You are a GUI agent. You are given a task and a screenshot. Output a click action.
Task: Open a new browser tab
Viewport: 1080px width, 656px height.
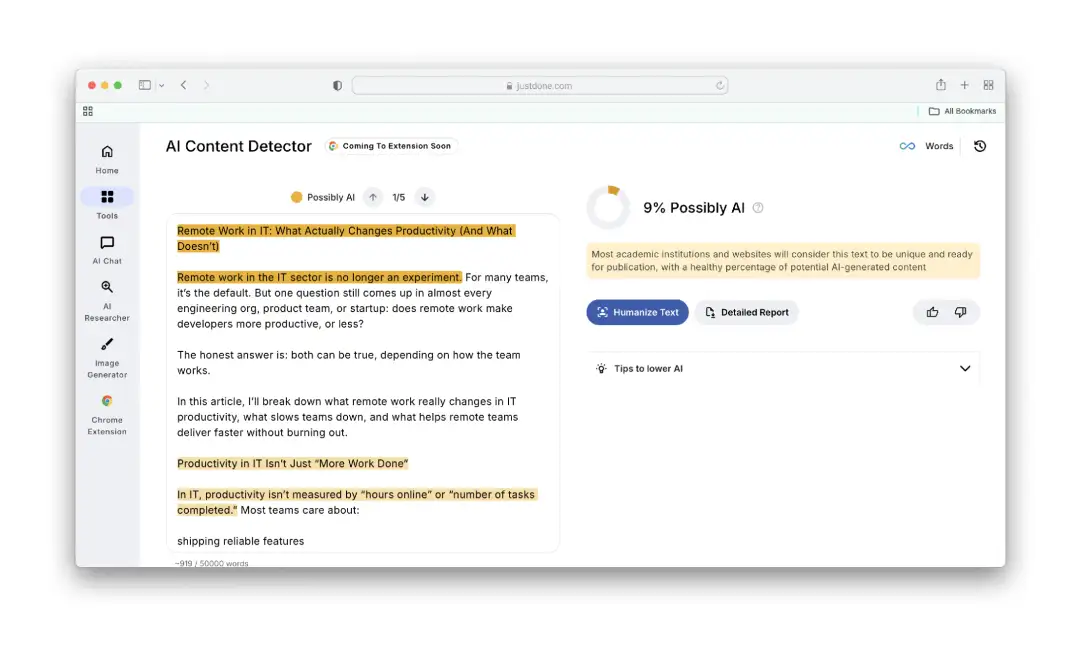(x=964, y=85)
